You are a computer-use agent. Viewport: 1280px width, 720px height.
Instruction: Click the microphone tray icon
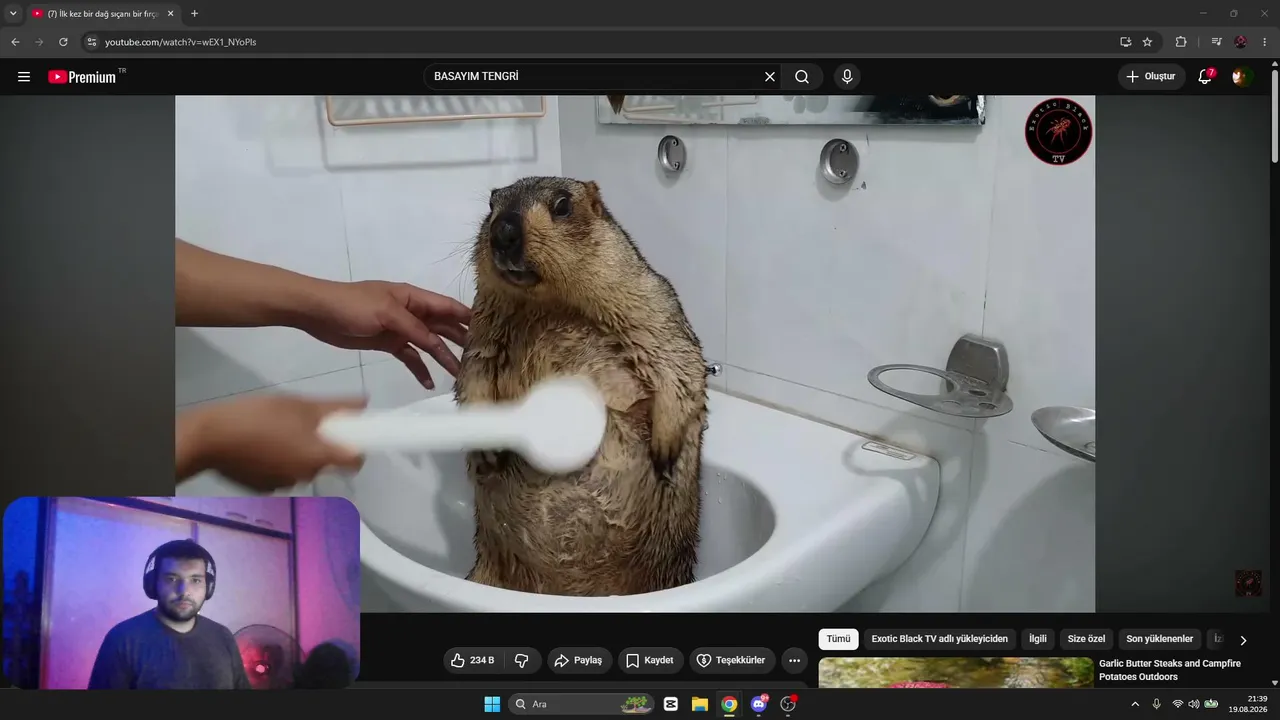pyautogui.click(x=1157, y=704)
